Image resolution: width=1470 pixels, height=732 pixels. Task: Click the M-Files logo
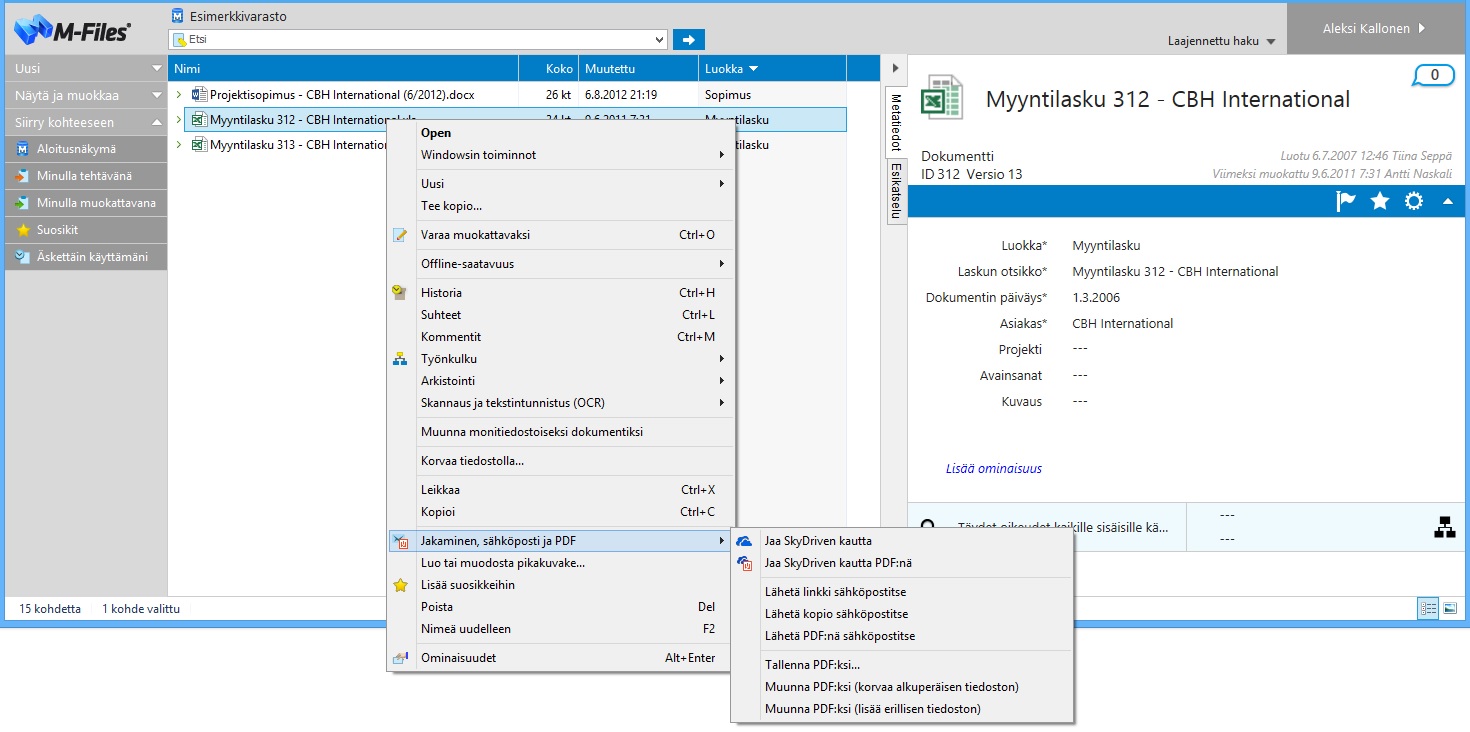pyautogui.click(x=72, y=30)
